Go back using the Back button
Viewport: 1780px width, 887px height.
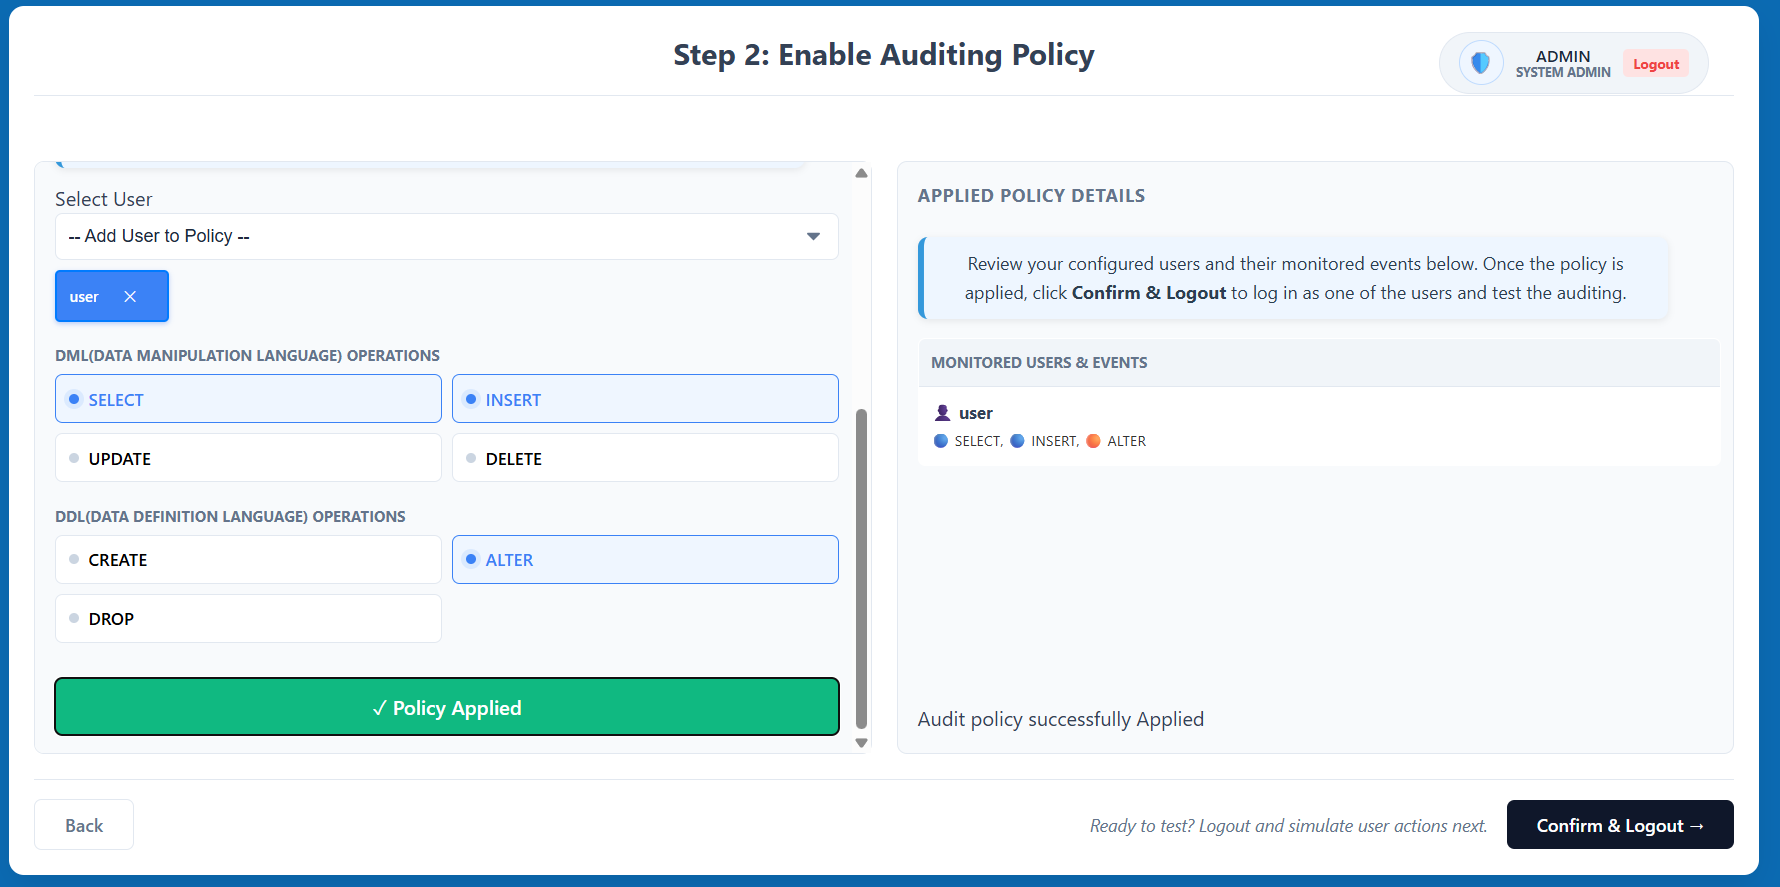(84, 825)
